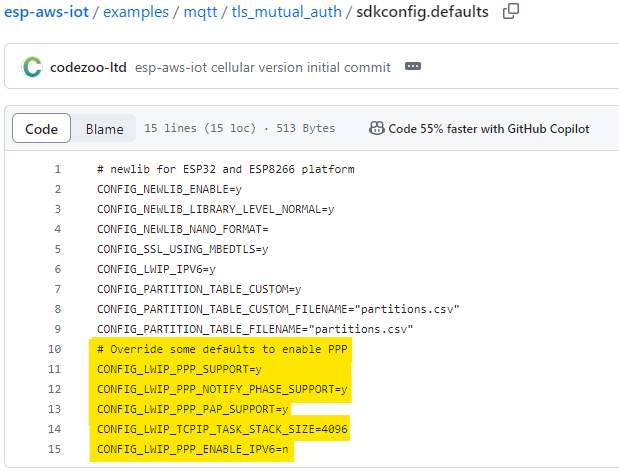Select line number 1
619x471 pixels.
click(58, 169)
